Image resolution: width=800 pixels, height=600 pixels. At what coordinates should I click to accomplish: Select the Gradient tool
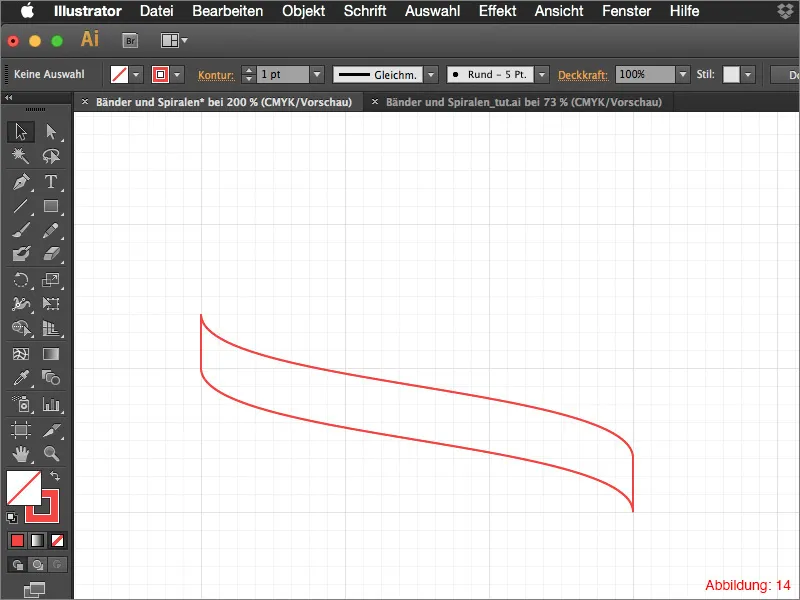pyautogui.click(x=51, y=354)
